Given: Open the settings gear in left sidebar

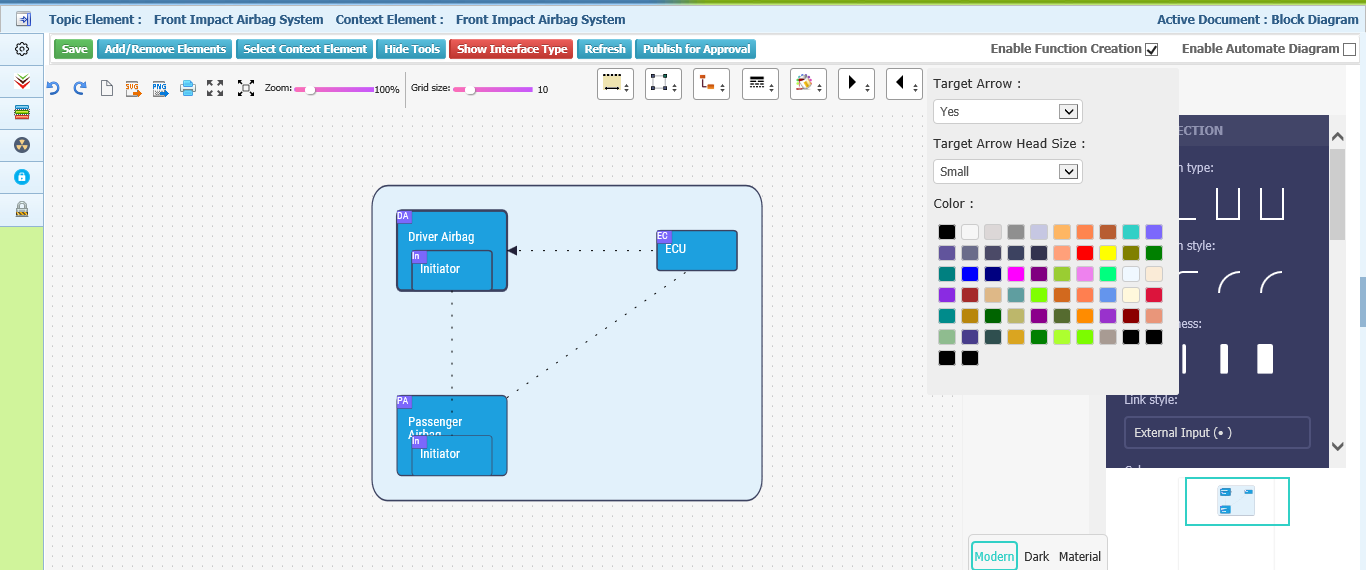Looking at the screenshot, I should [22, 49].
